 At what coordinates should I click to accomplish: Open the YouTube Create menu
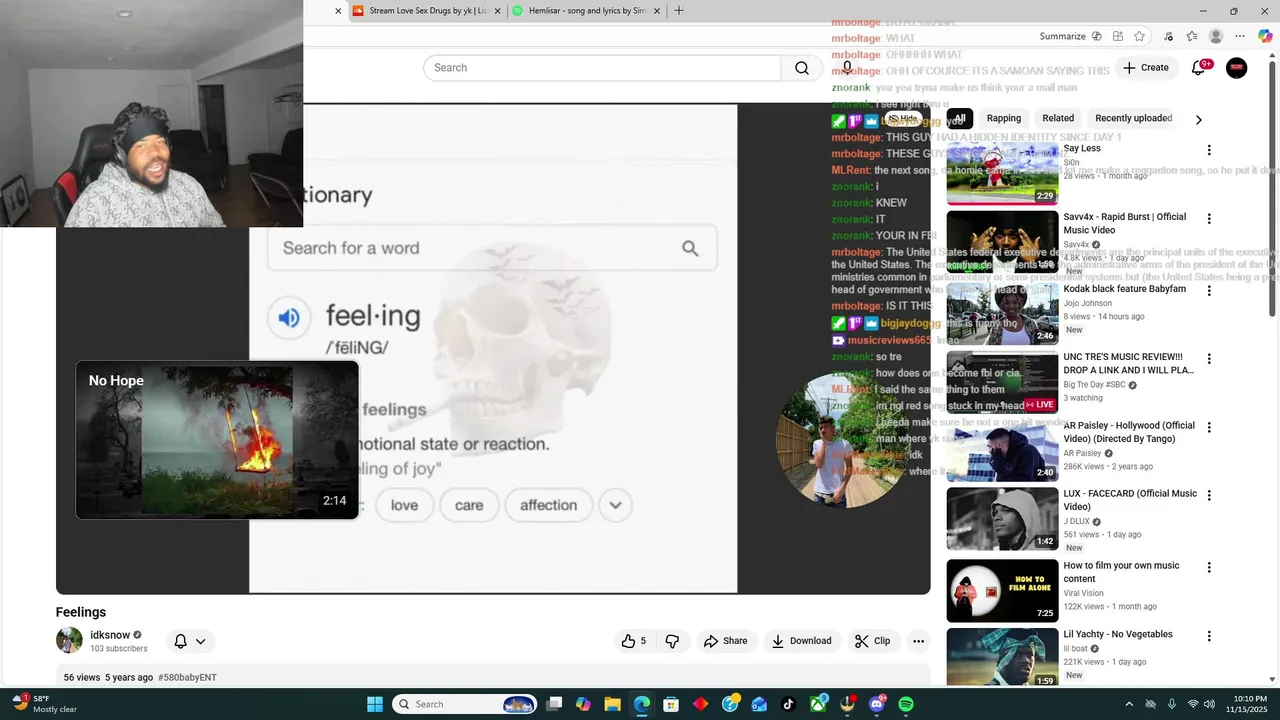[x=1145, y=68]
